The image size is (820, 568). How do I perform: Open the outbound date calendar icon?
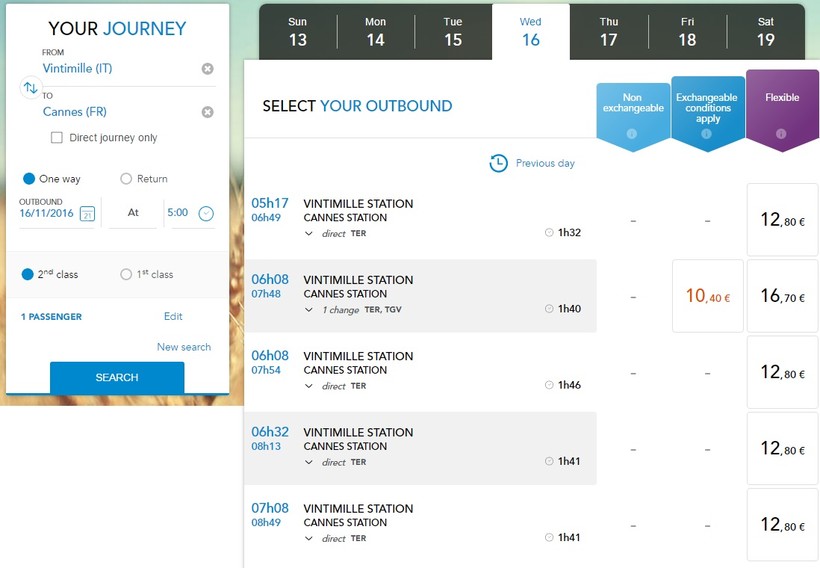tap(87, 214)
